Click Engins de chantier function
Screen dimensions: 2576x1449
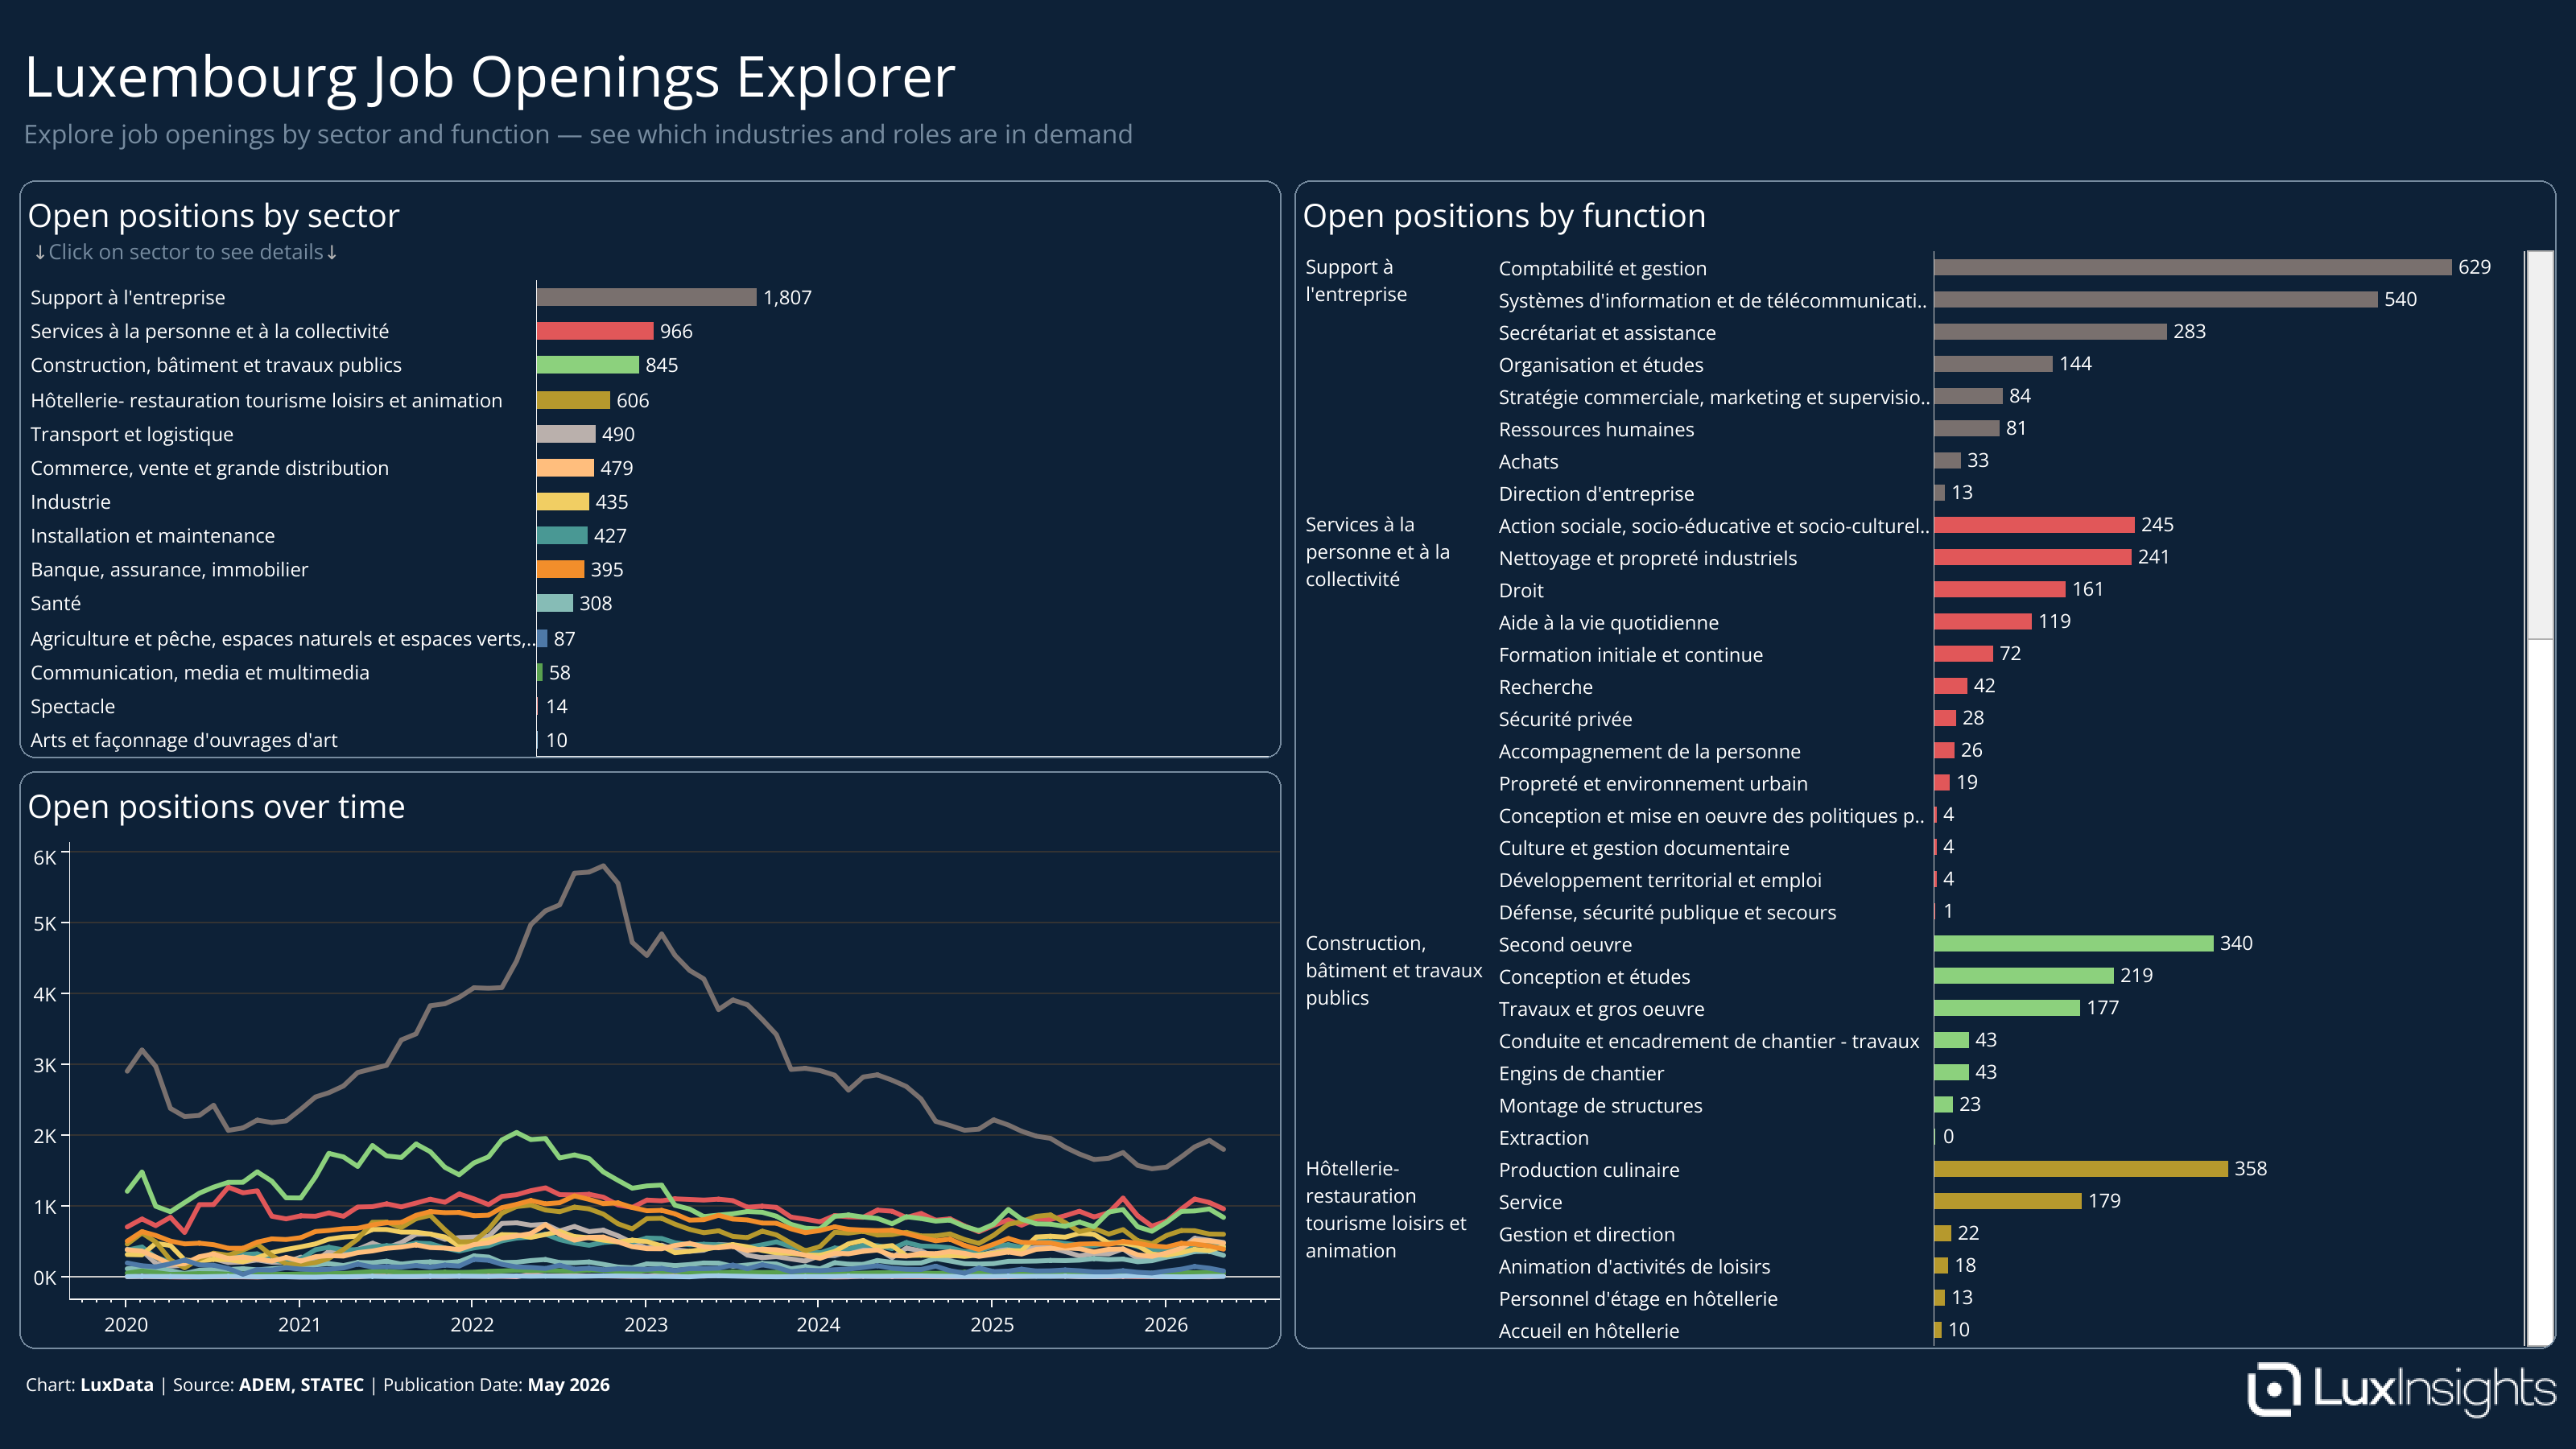pyautogui.click(x=1581, y=1074)
